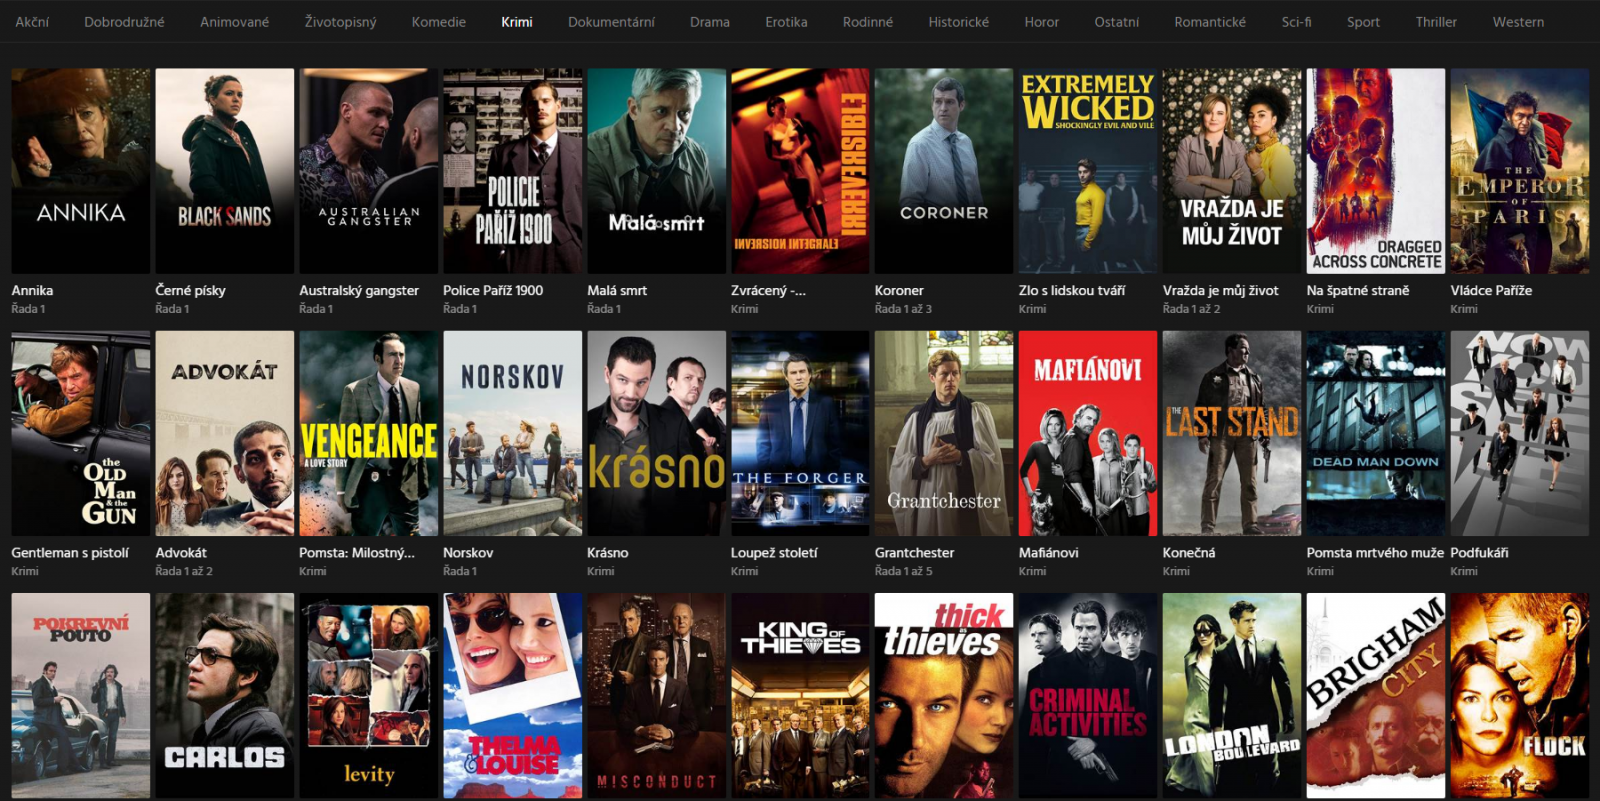Open the Thick as Thieves poster
The image size is (1600, 801).
pos(944,696)
